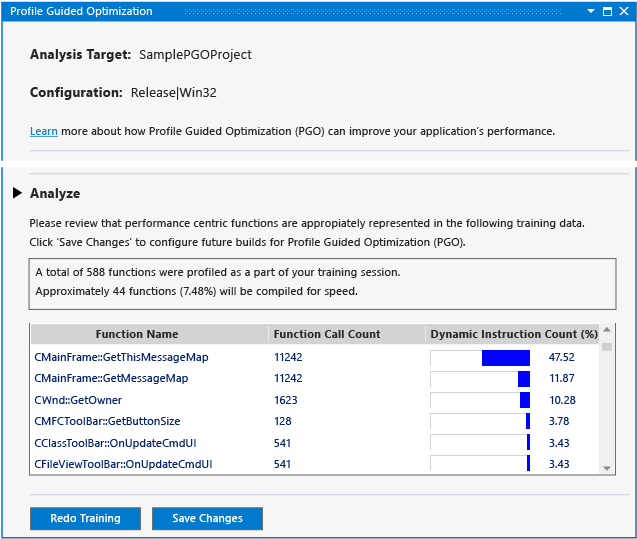Sort by Dynamic Instruction Count column
This screenshot has height=539, width=637.
(x=513, y=334)
